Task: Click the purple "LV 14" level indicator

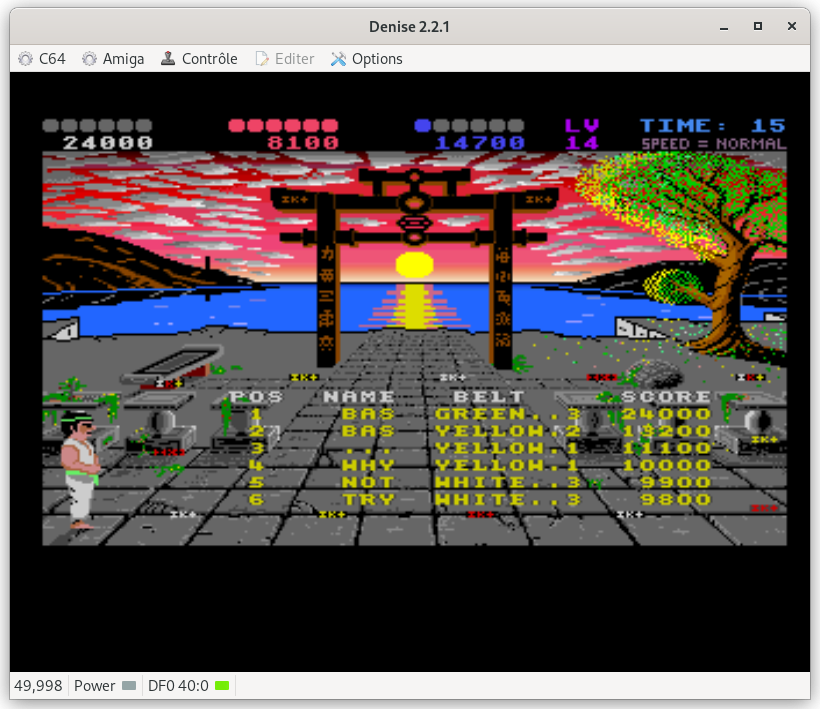Action: tap(582, 134)
